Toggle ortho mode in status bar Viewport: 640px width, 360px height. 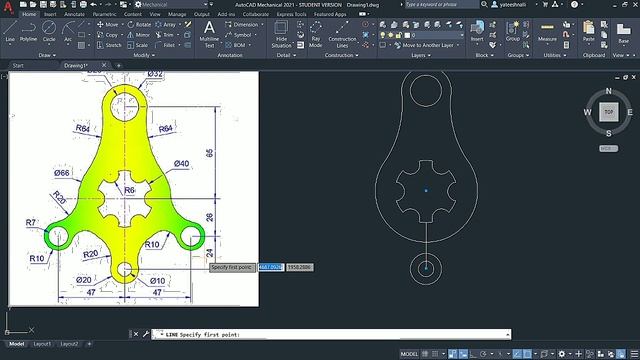pyautogui.click(x=473, y=354)
